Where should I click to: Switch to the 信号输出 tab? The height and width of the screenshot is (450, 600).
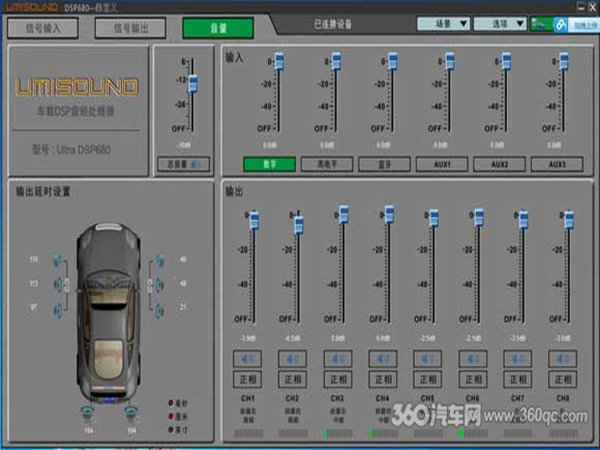coord(129,29)
